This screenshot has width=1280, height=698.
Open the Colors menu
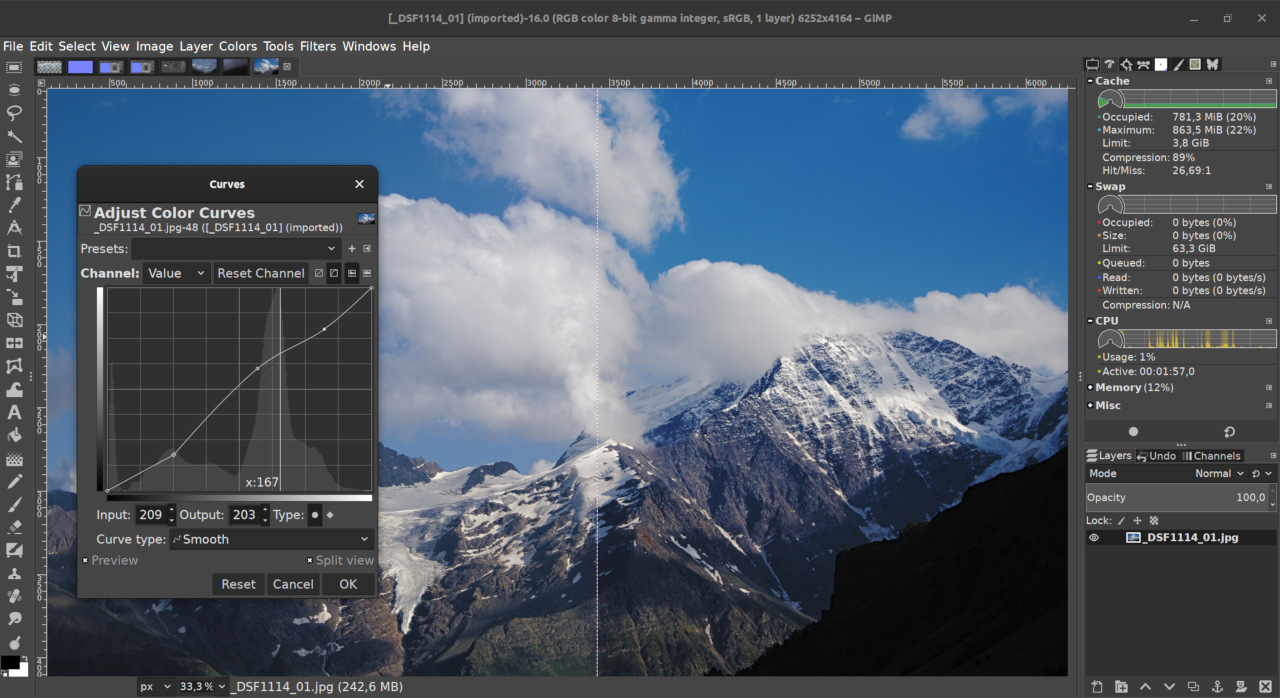(238, 46)
